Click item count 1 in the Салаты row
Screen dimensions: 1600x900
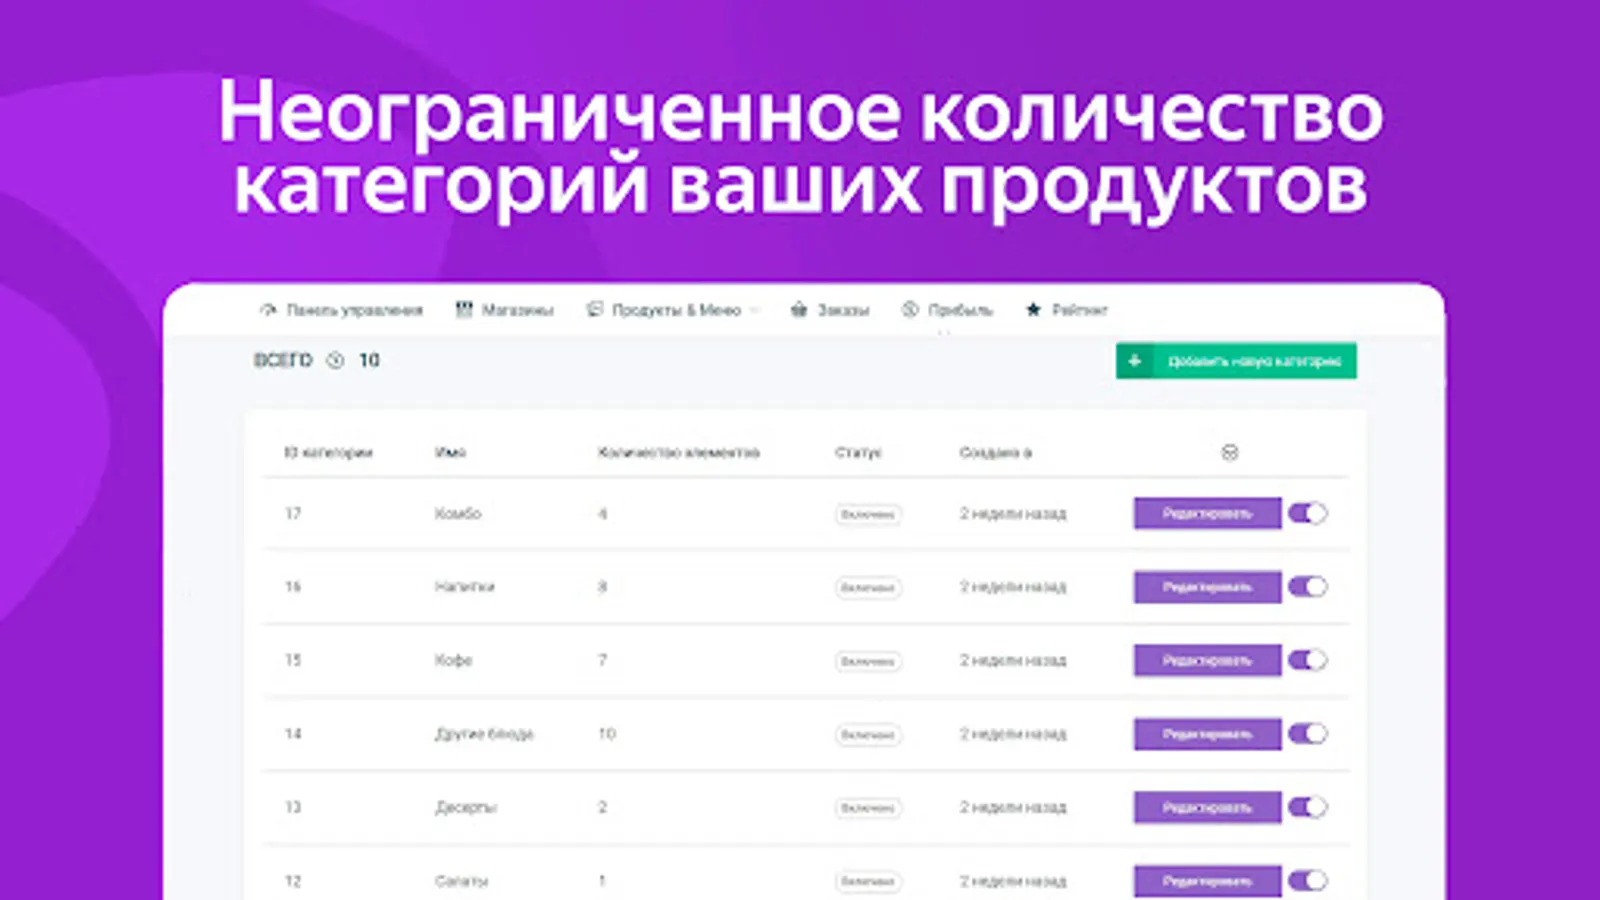point(603,881)
